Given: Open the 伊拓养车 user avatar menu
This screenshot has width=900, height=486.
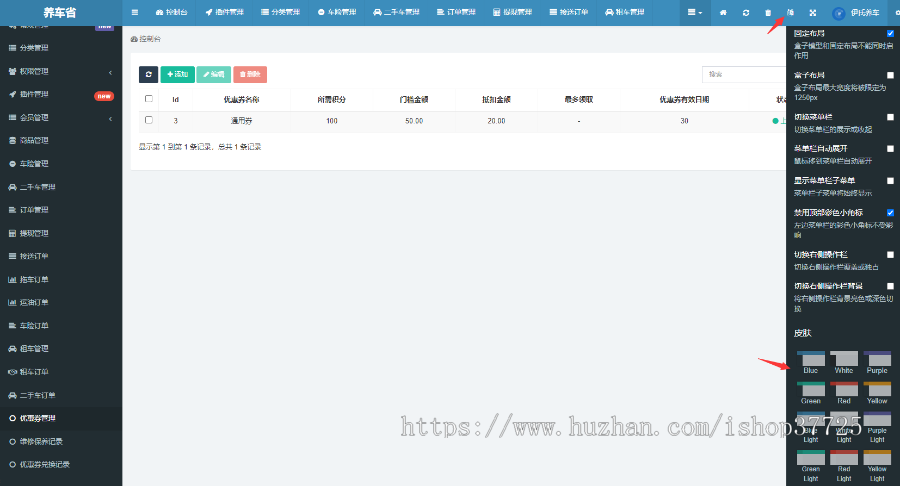Looking at the screenshot, I should pyautogui.click(x=856, y=13).
